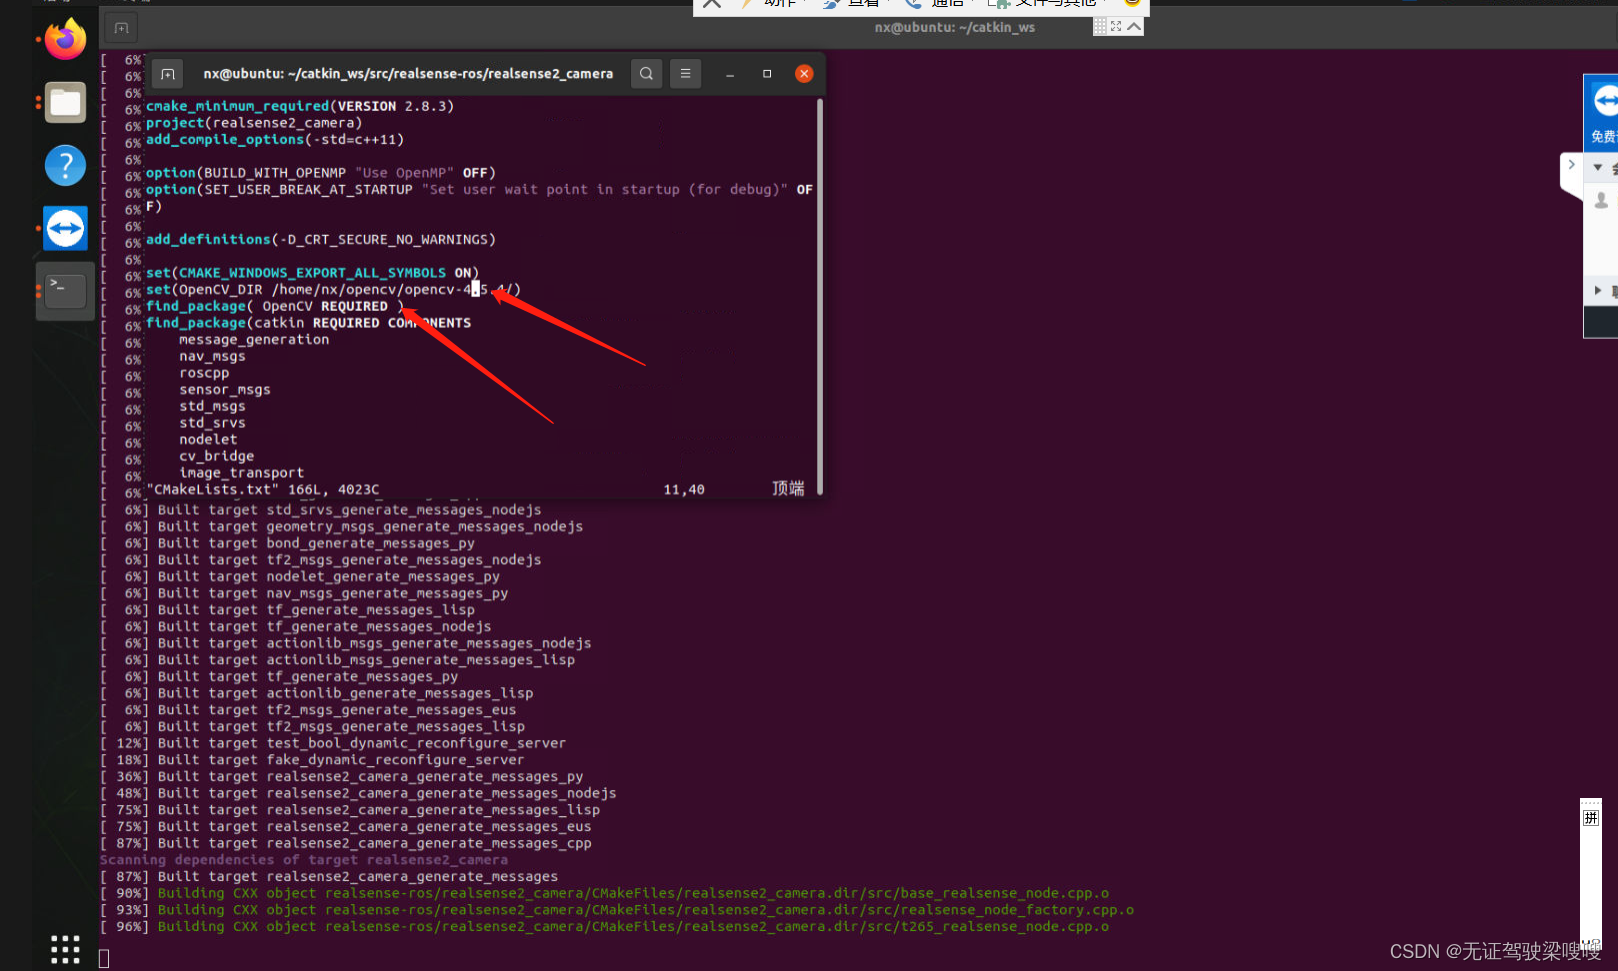This screenshot has width=1618, height=971.
Task: Open the Terminal icon in the dock
Action: pyautogui.click(x=64, y=290)
